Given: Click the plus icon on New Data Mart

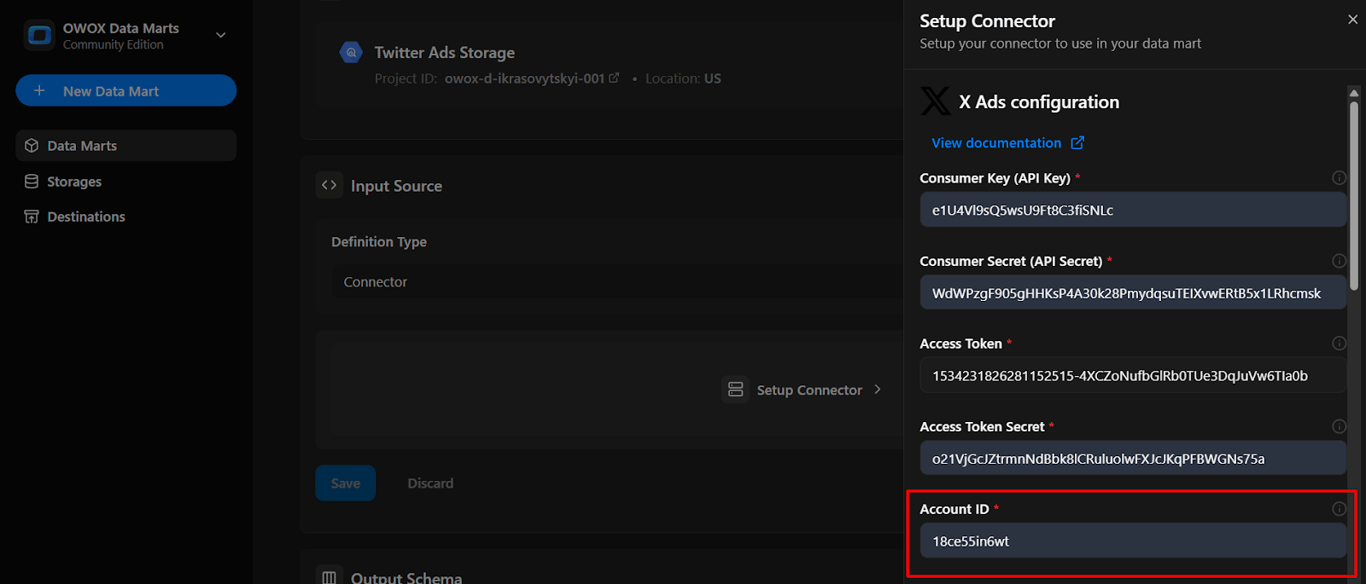Looking at the screenshot, I should pos(40,91).
